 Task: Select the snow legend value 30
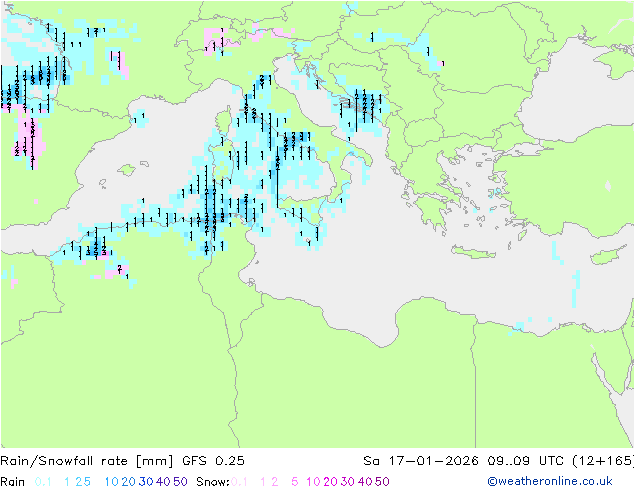click(x=348, y=482)
